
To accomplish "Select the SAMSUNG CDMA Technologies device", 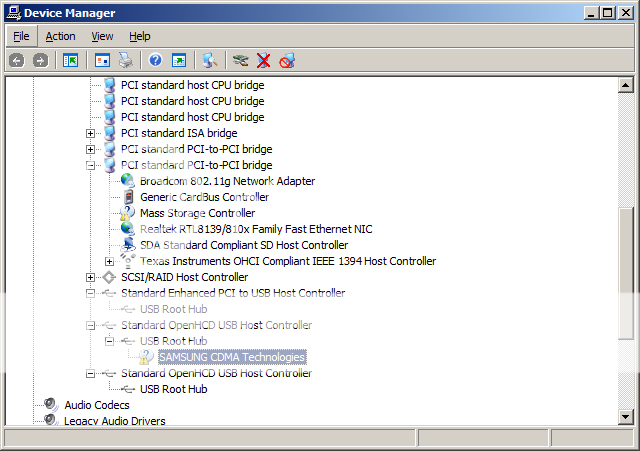I will pos(231,357).
